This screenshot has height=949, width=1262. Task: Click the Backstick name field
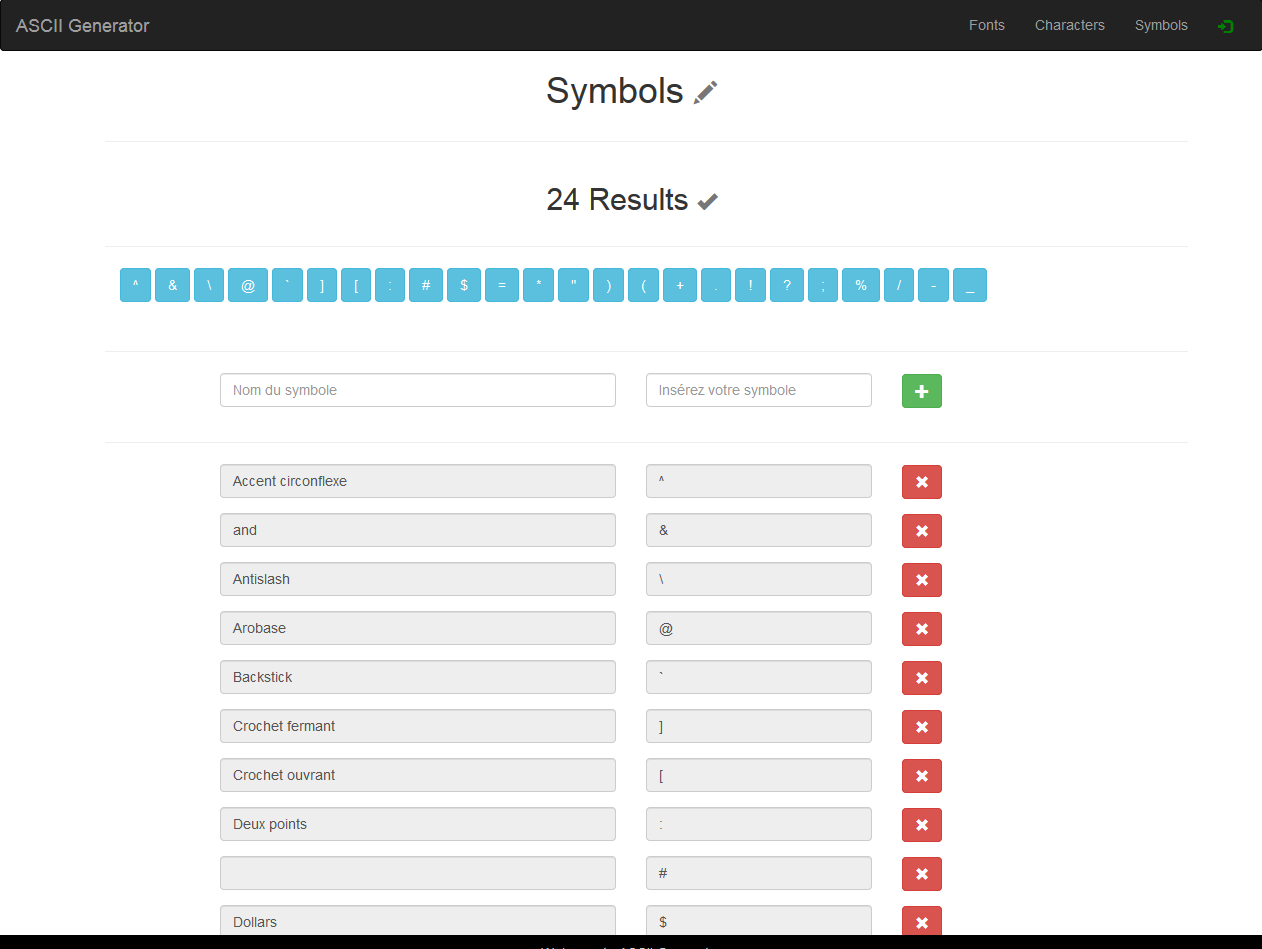tap(418, 677)
